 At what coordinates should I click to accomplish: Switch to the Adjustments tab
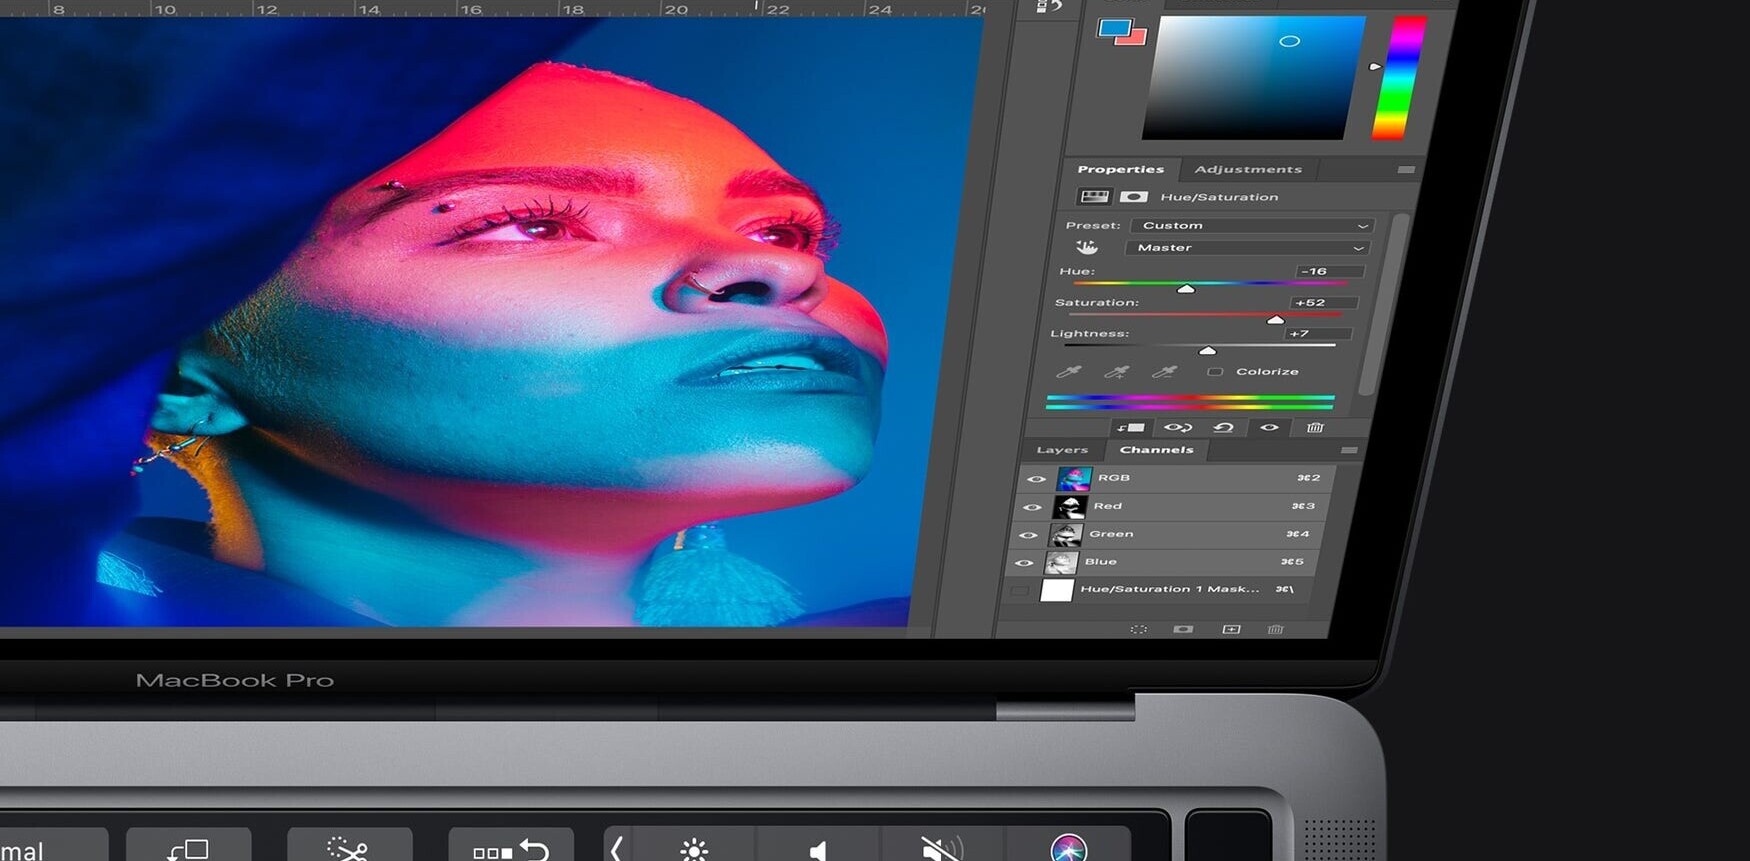click(x=1247, y=170)
